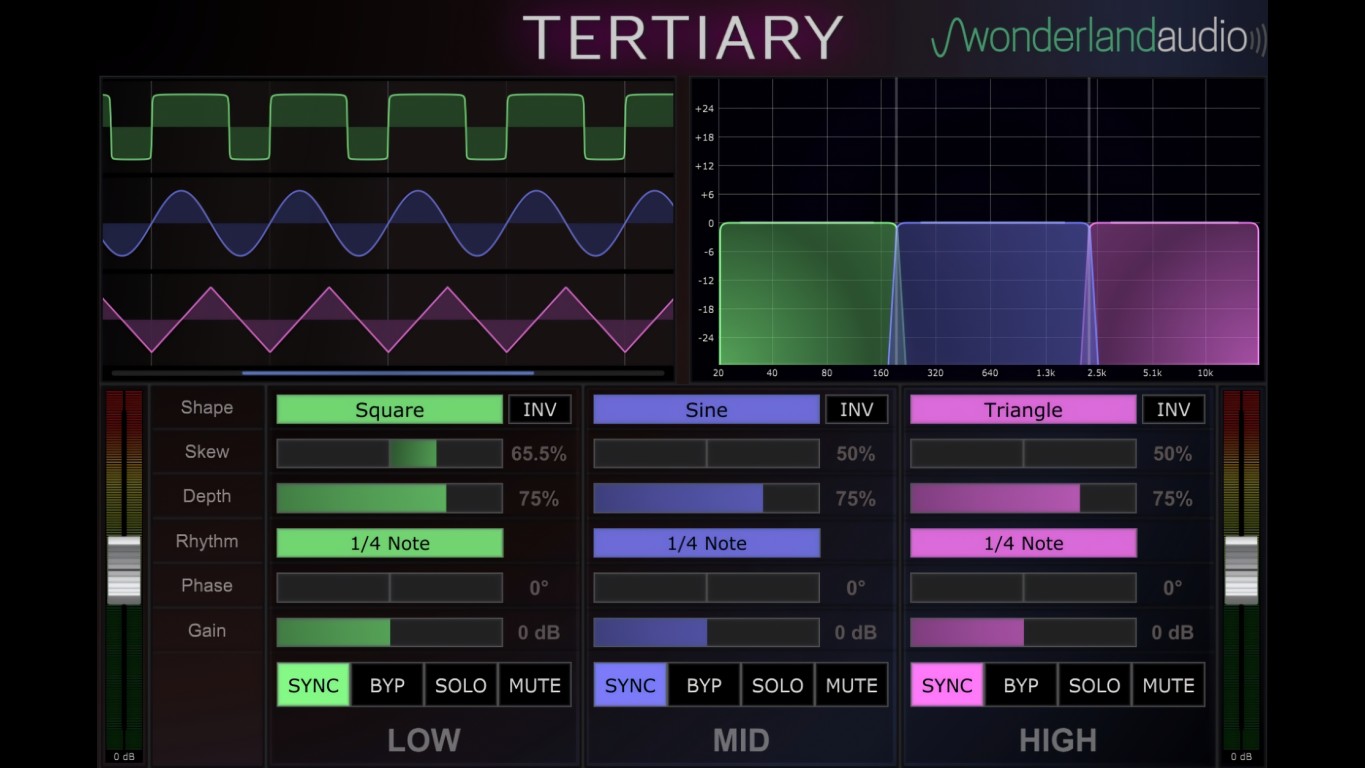Toggle INV for the Low band shape
Image resolution: width=1365 pixels, height=768 pixels.
point(540,410)
